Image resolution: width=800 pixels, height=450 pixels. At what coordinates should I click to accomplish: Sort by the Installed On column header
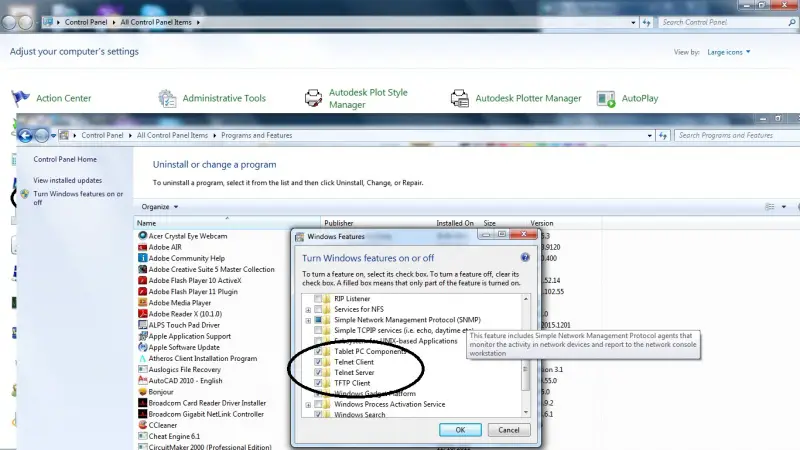[x=455, y=223]
